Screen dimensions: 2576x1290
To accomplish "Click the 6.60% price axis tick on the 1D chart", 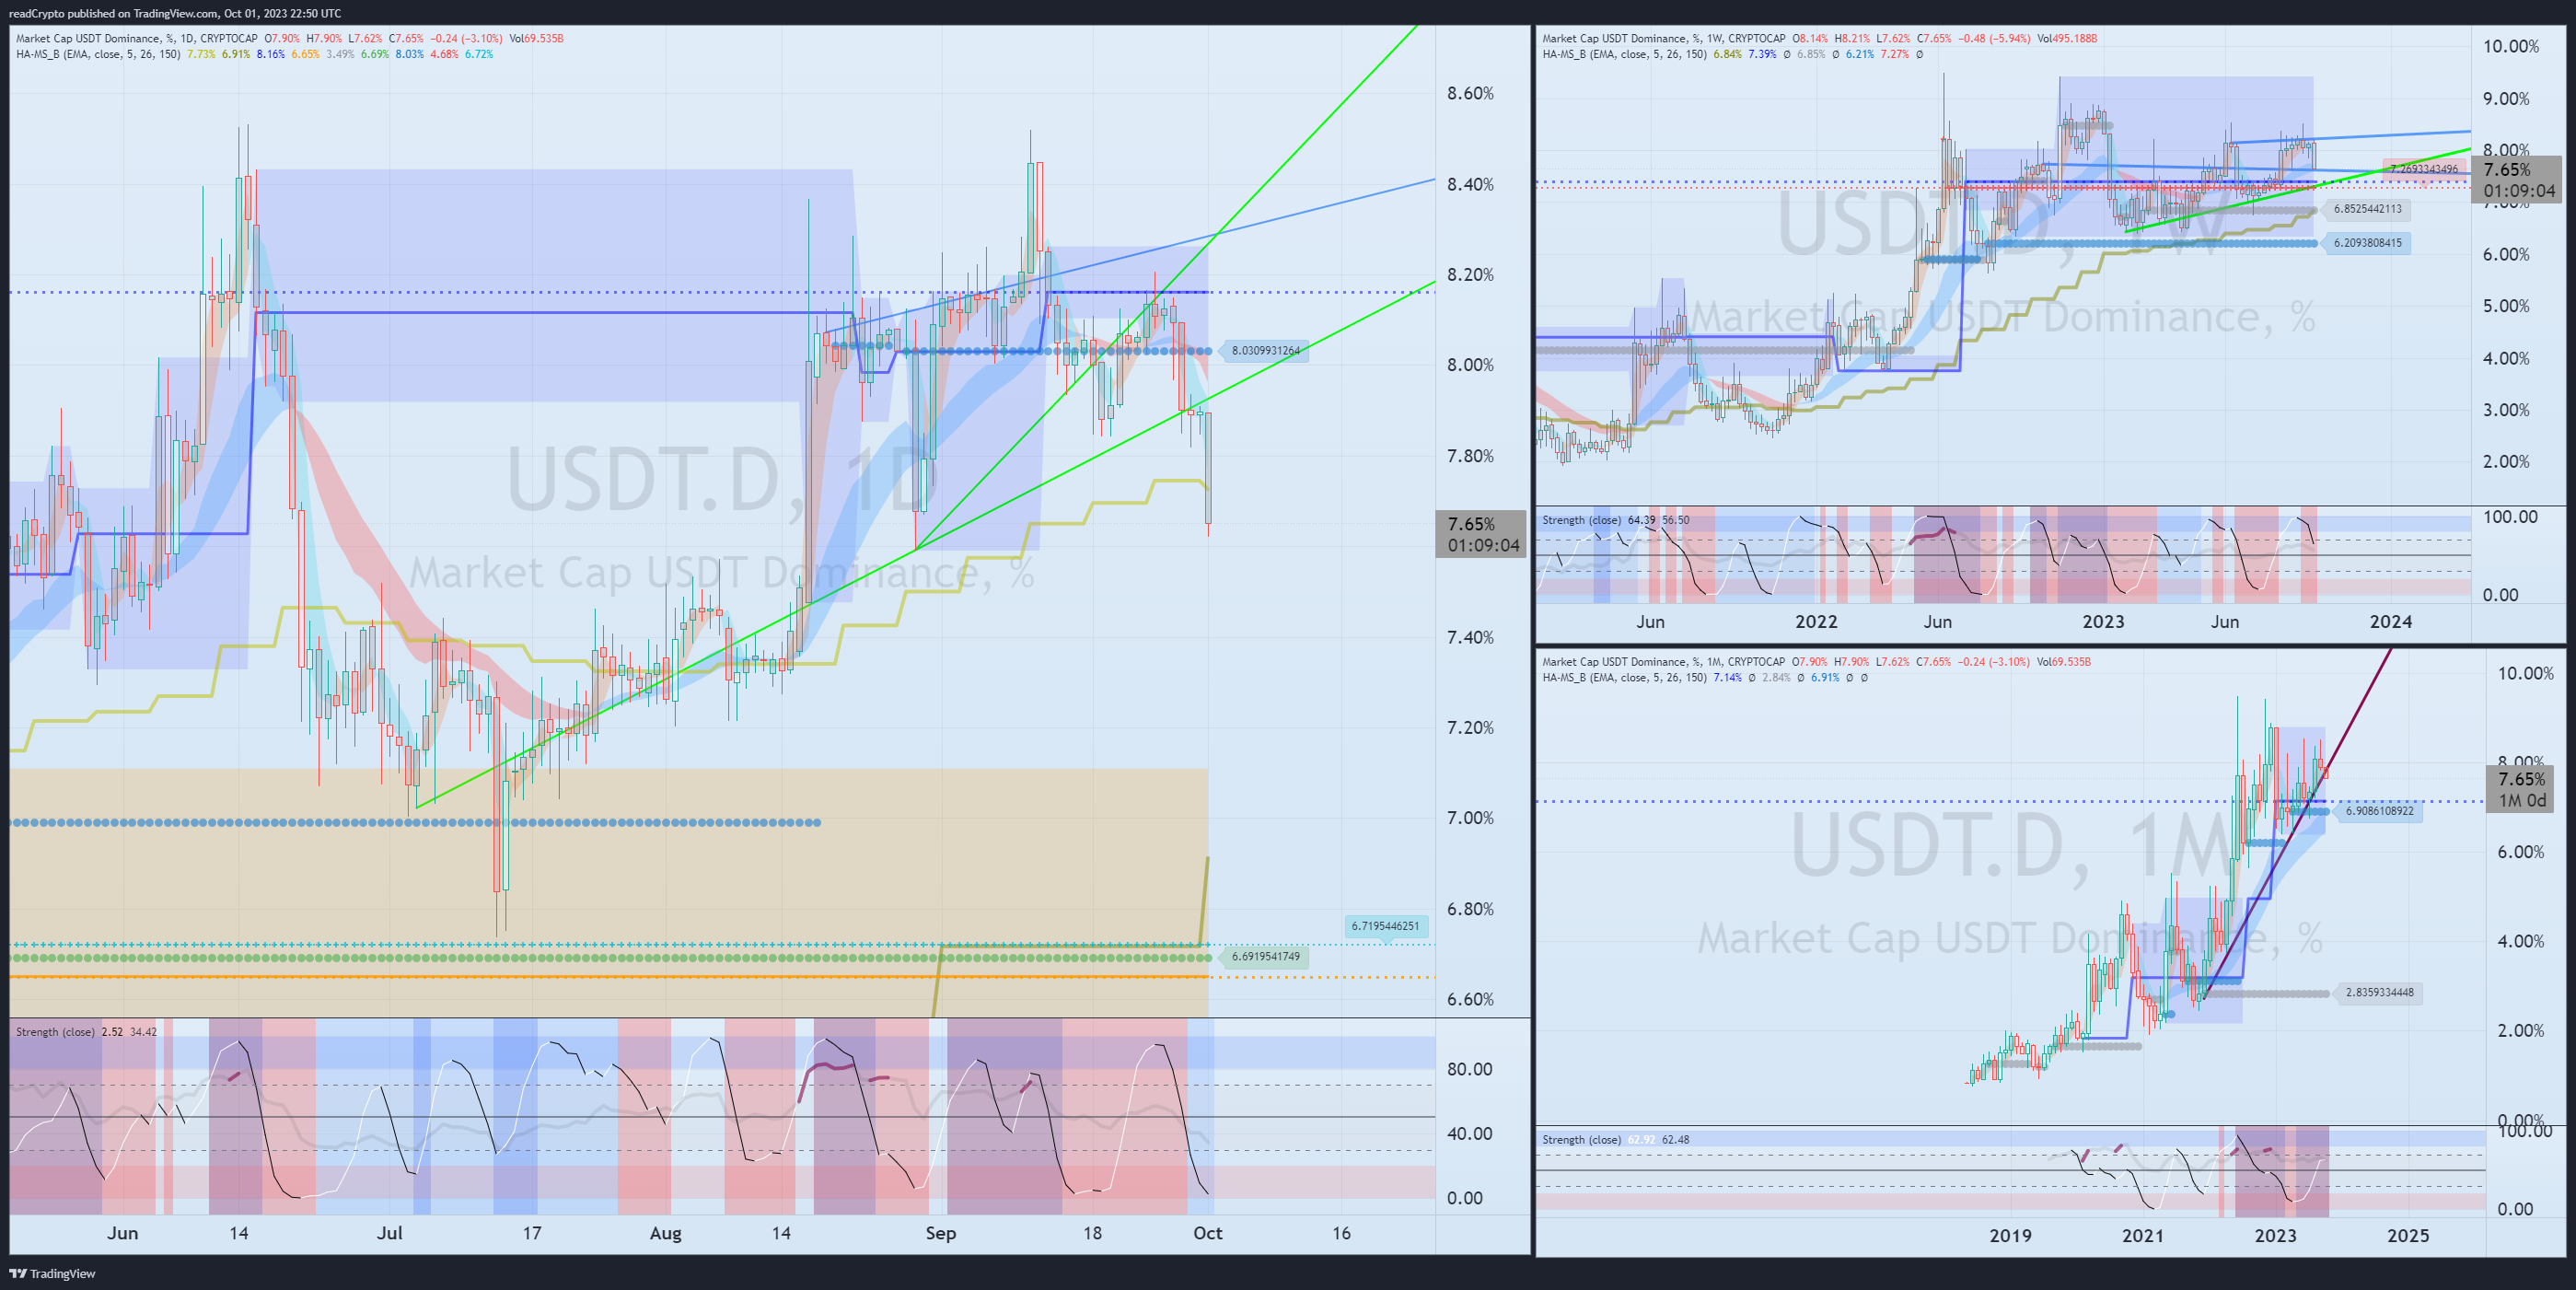I will (x=1470, y=999).
